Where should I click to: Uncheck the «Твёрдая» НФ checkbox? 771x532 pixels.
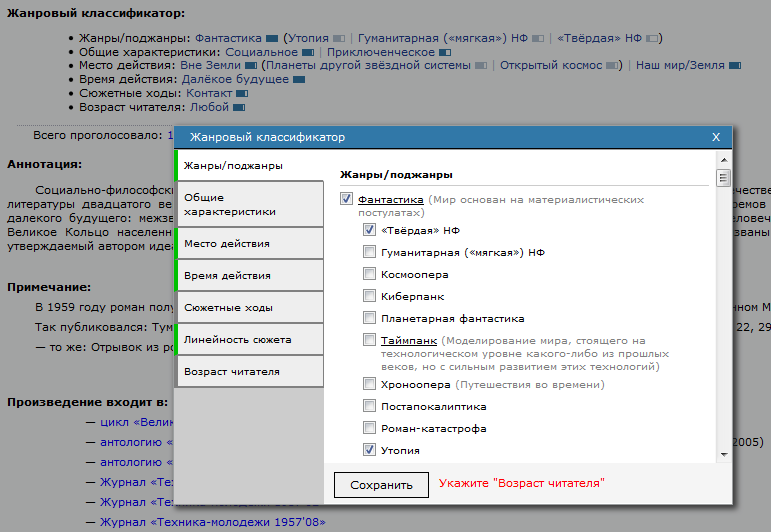369,230
